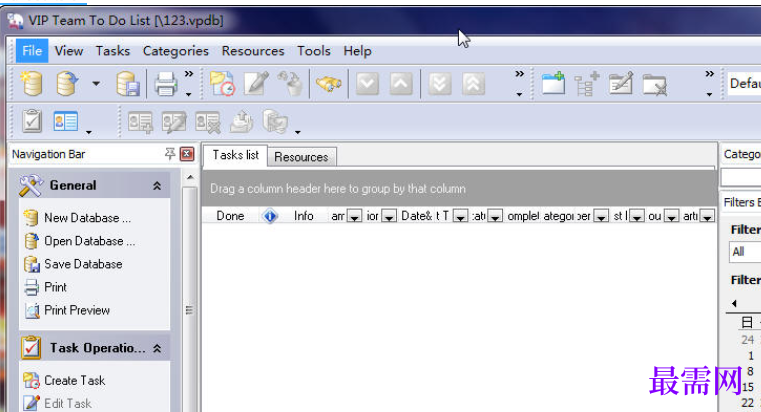The image size is (761, 412).
Task: Click the New Database toolbar icon
Action: (x=32, y=83)
